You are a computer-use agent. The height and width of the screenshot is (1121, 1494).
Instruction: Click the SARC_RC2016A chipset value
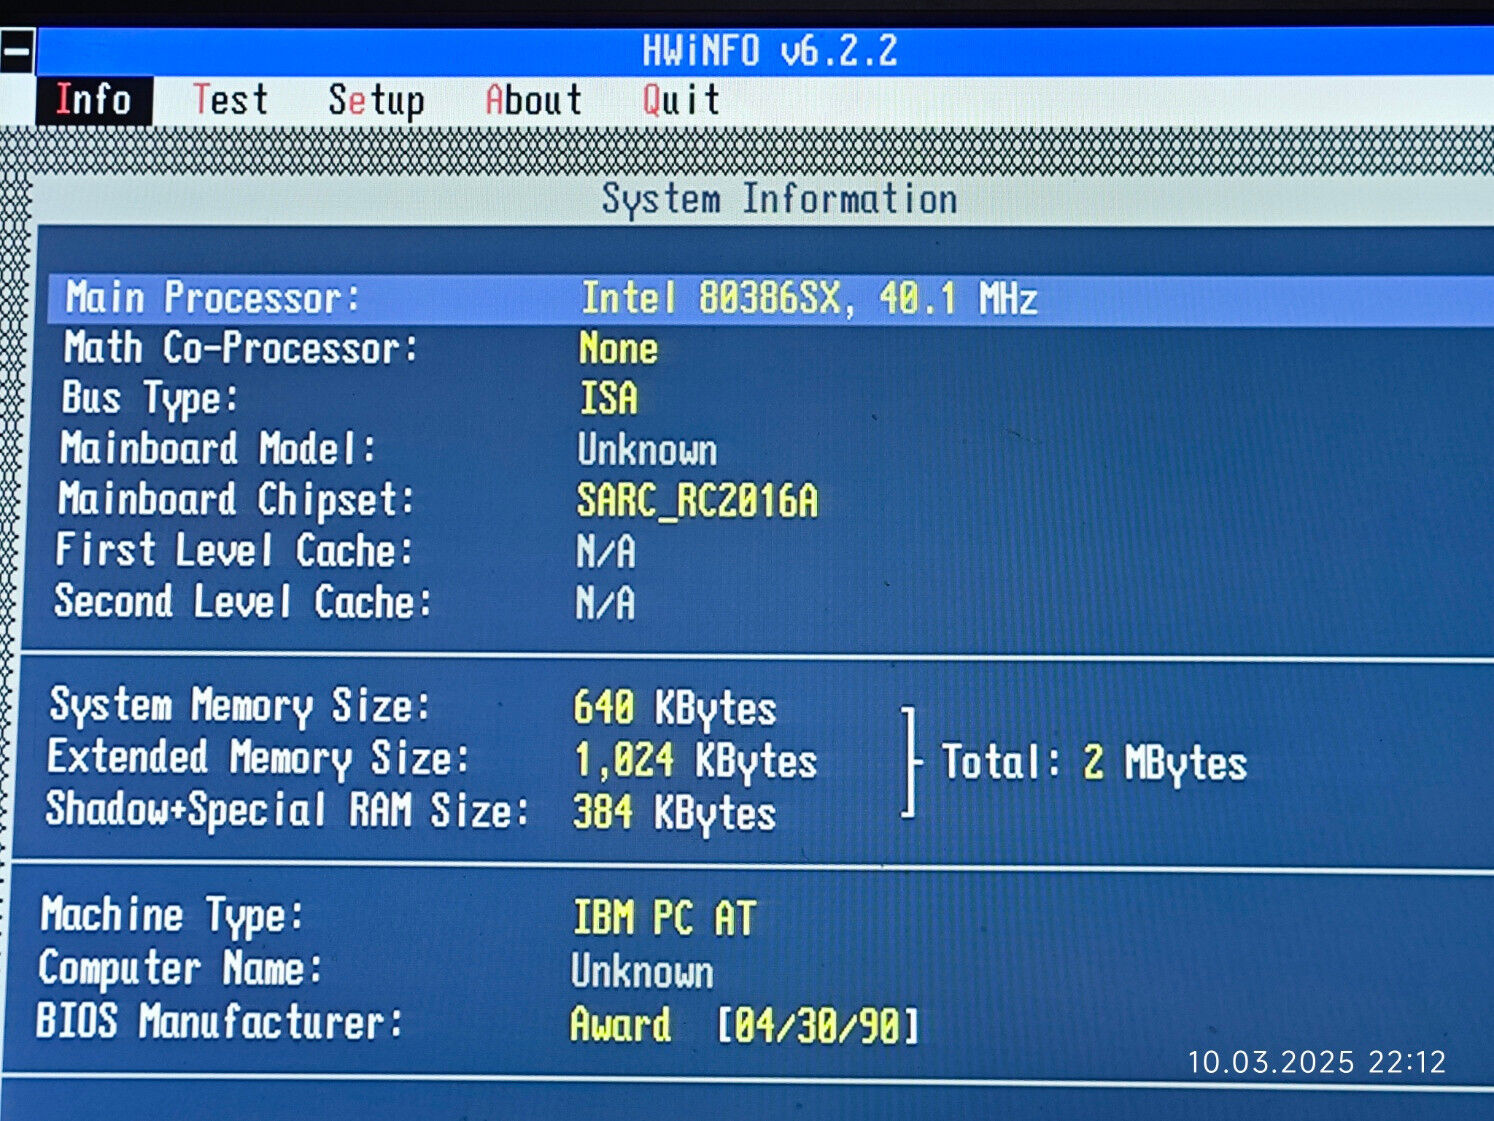pos(697,500)
